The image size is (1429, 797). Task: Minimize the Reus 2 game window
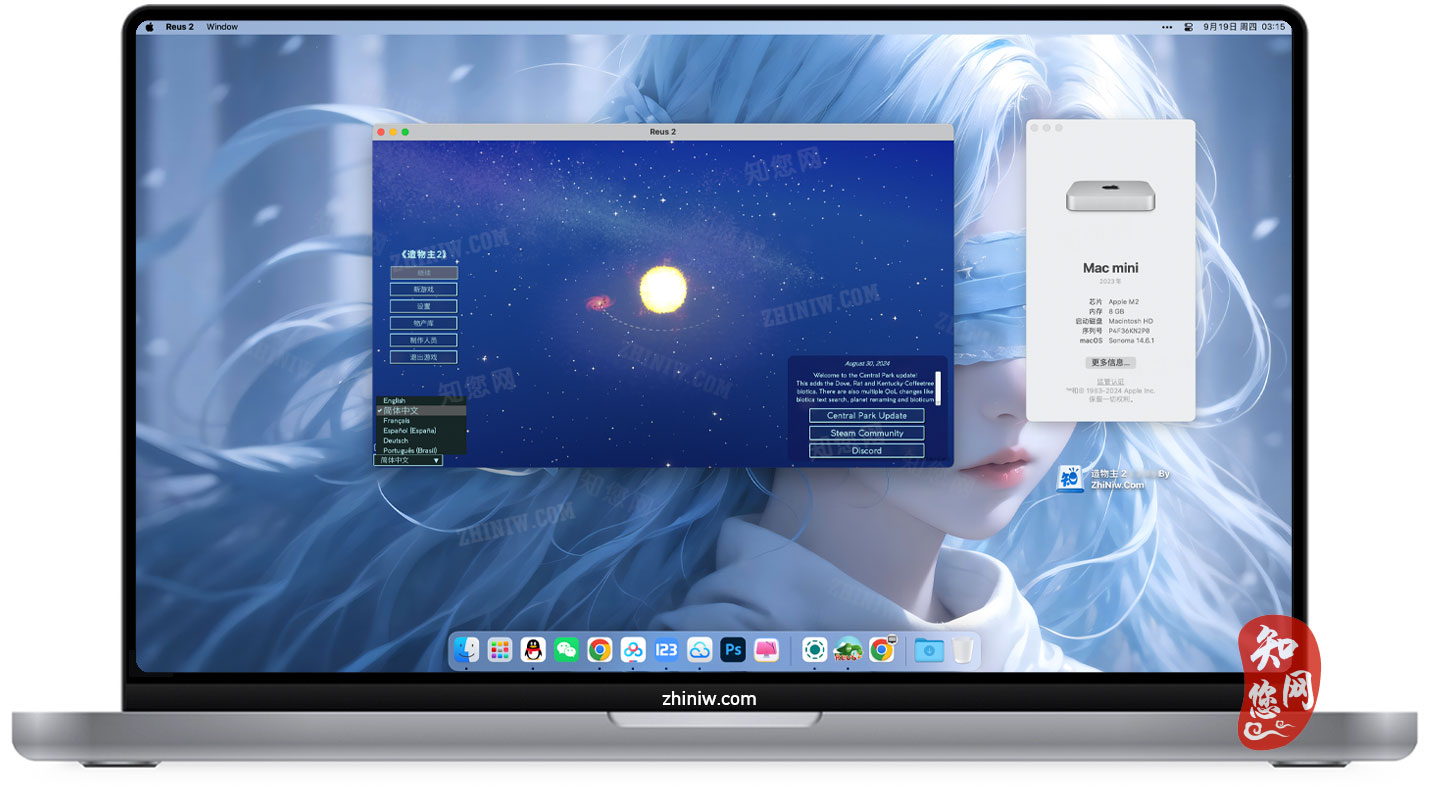point(392,131)
